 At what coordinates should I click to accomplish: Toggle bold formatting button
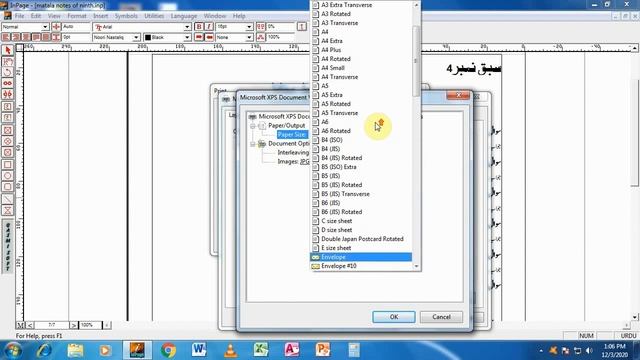[x=199, y=27]
